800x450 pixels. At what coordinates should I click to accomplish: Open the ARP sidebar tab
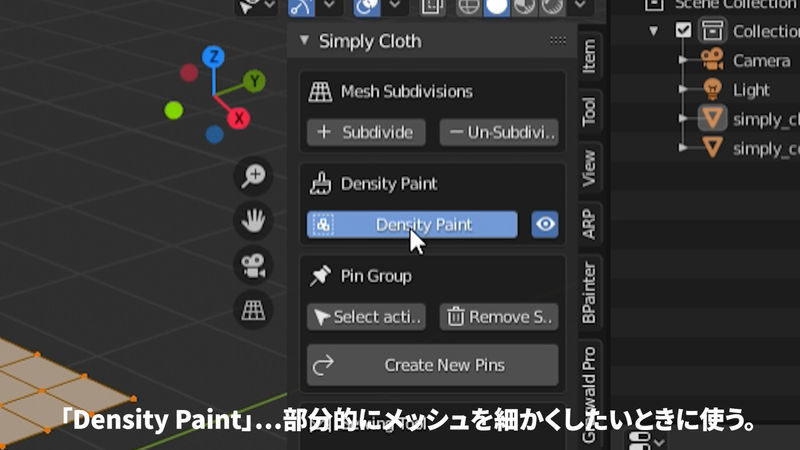click(589, 223)
